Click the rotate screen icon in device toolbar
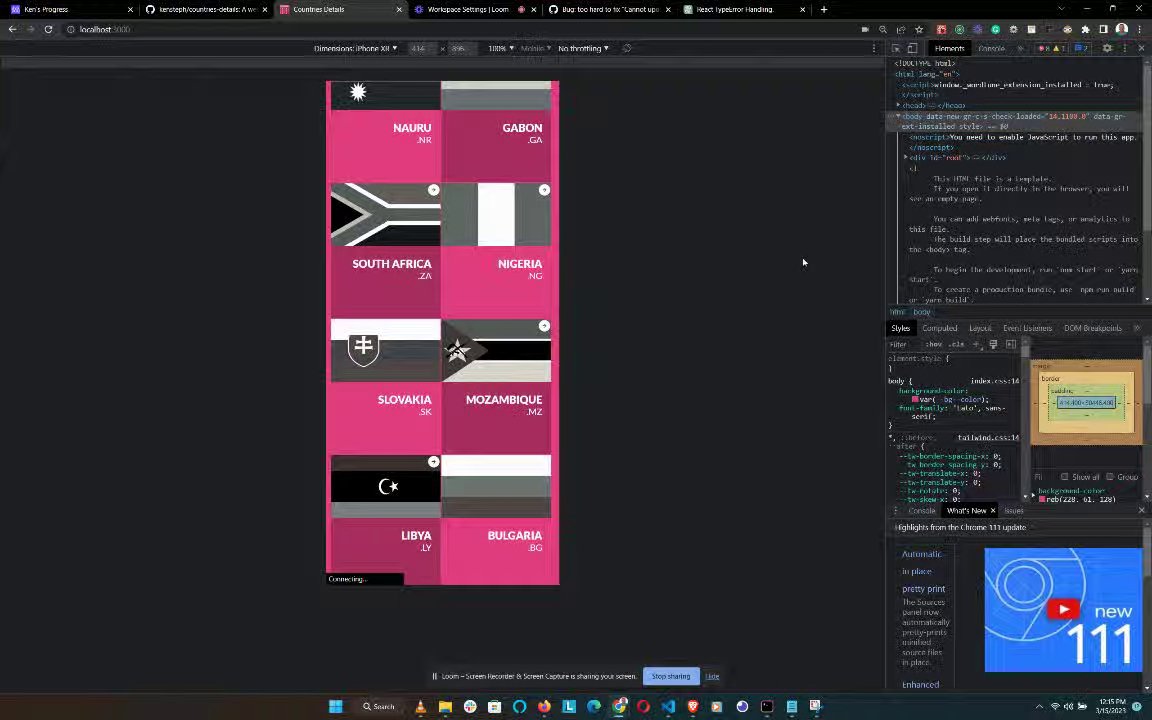This screenshot has height=720, width=1152. (627, 48)
